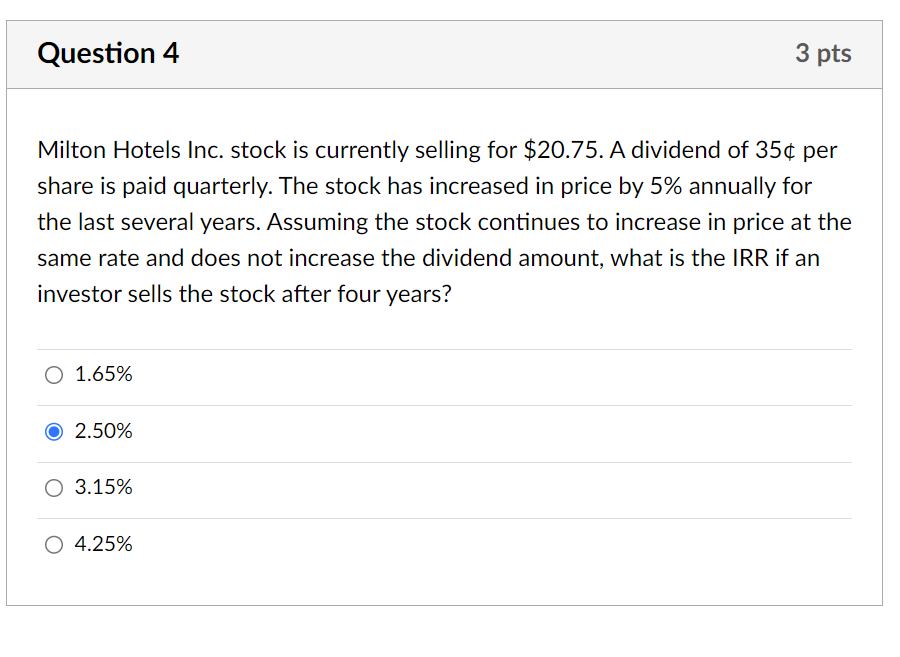Click the 3 pts points label
This screenshot has height=657, width=900.
click(x=823, y=54)
